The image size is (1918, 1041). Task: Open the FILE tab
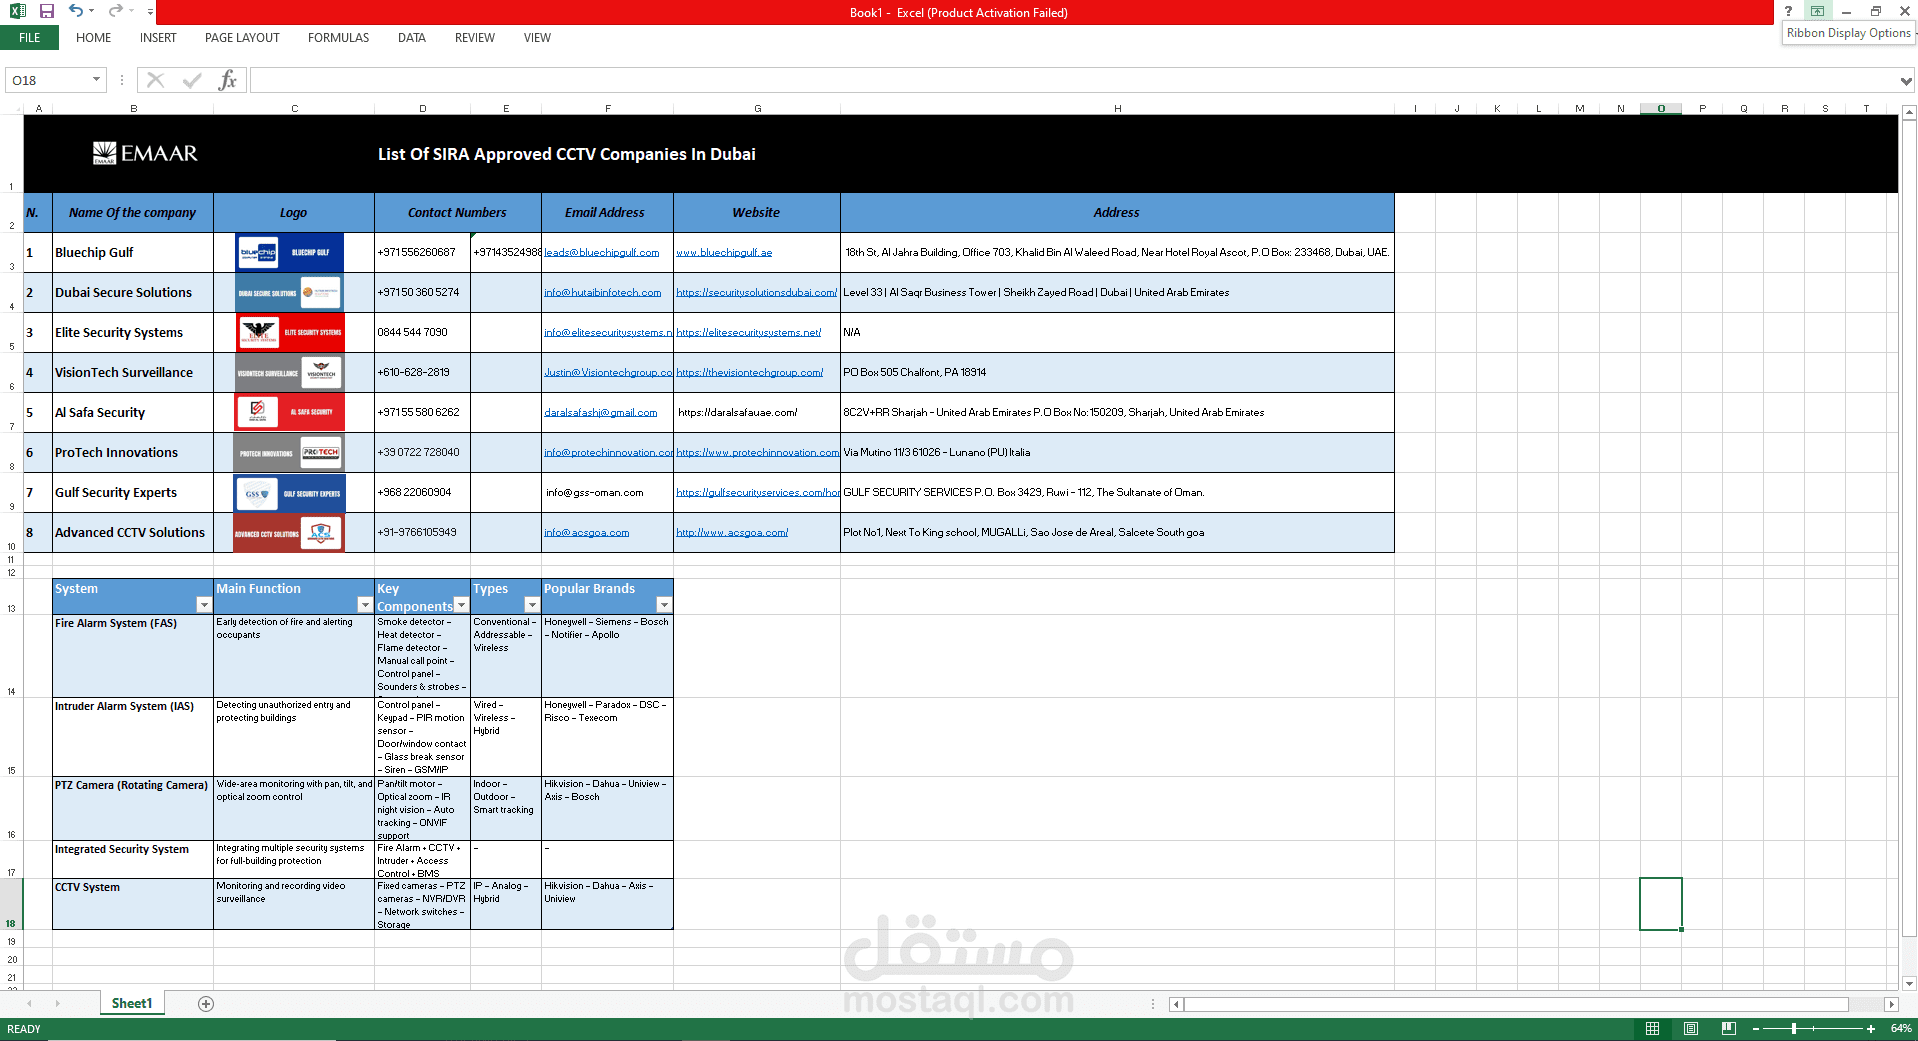(29, 38)
